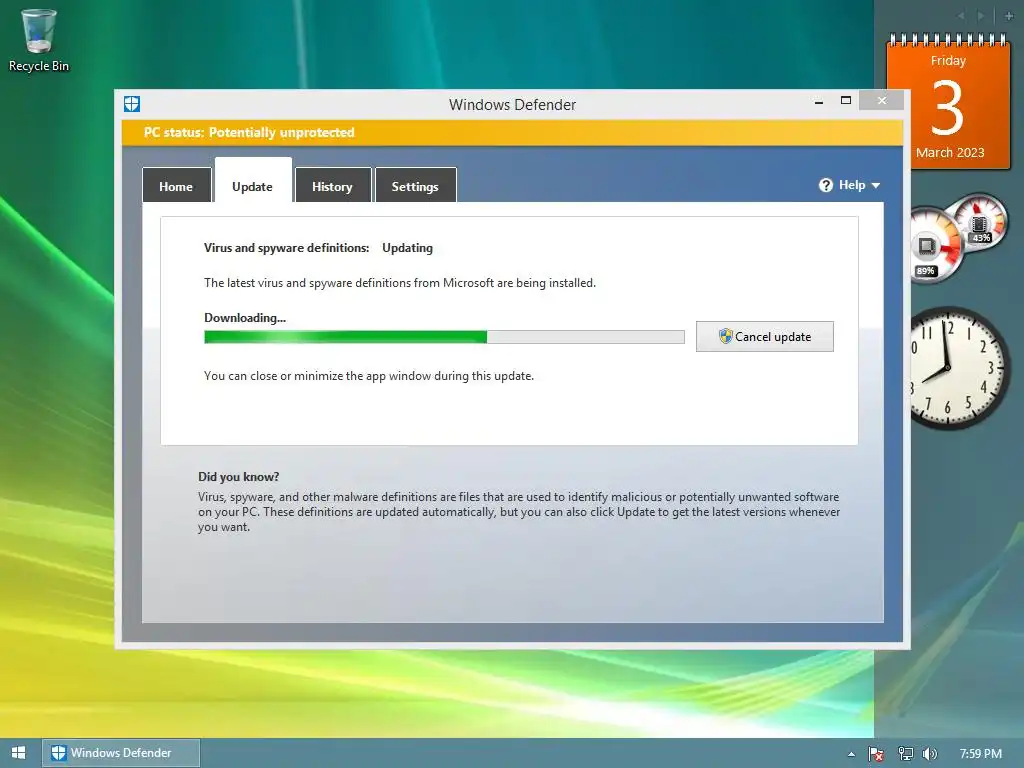Image resolution: width=1024 pixels, height=768 pixels.
Task: Click the sidebar add gadget plus icon
Action: pyautogui.click(x=1008, y=16)
